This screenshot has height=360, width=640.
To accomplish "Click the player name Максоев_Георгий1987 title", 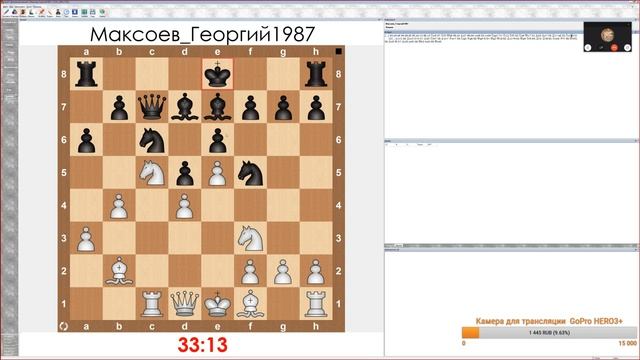I will coord(202,34).
